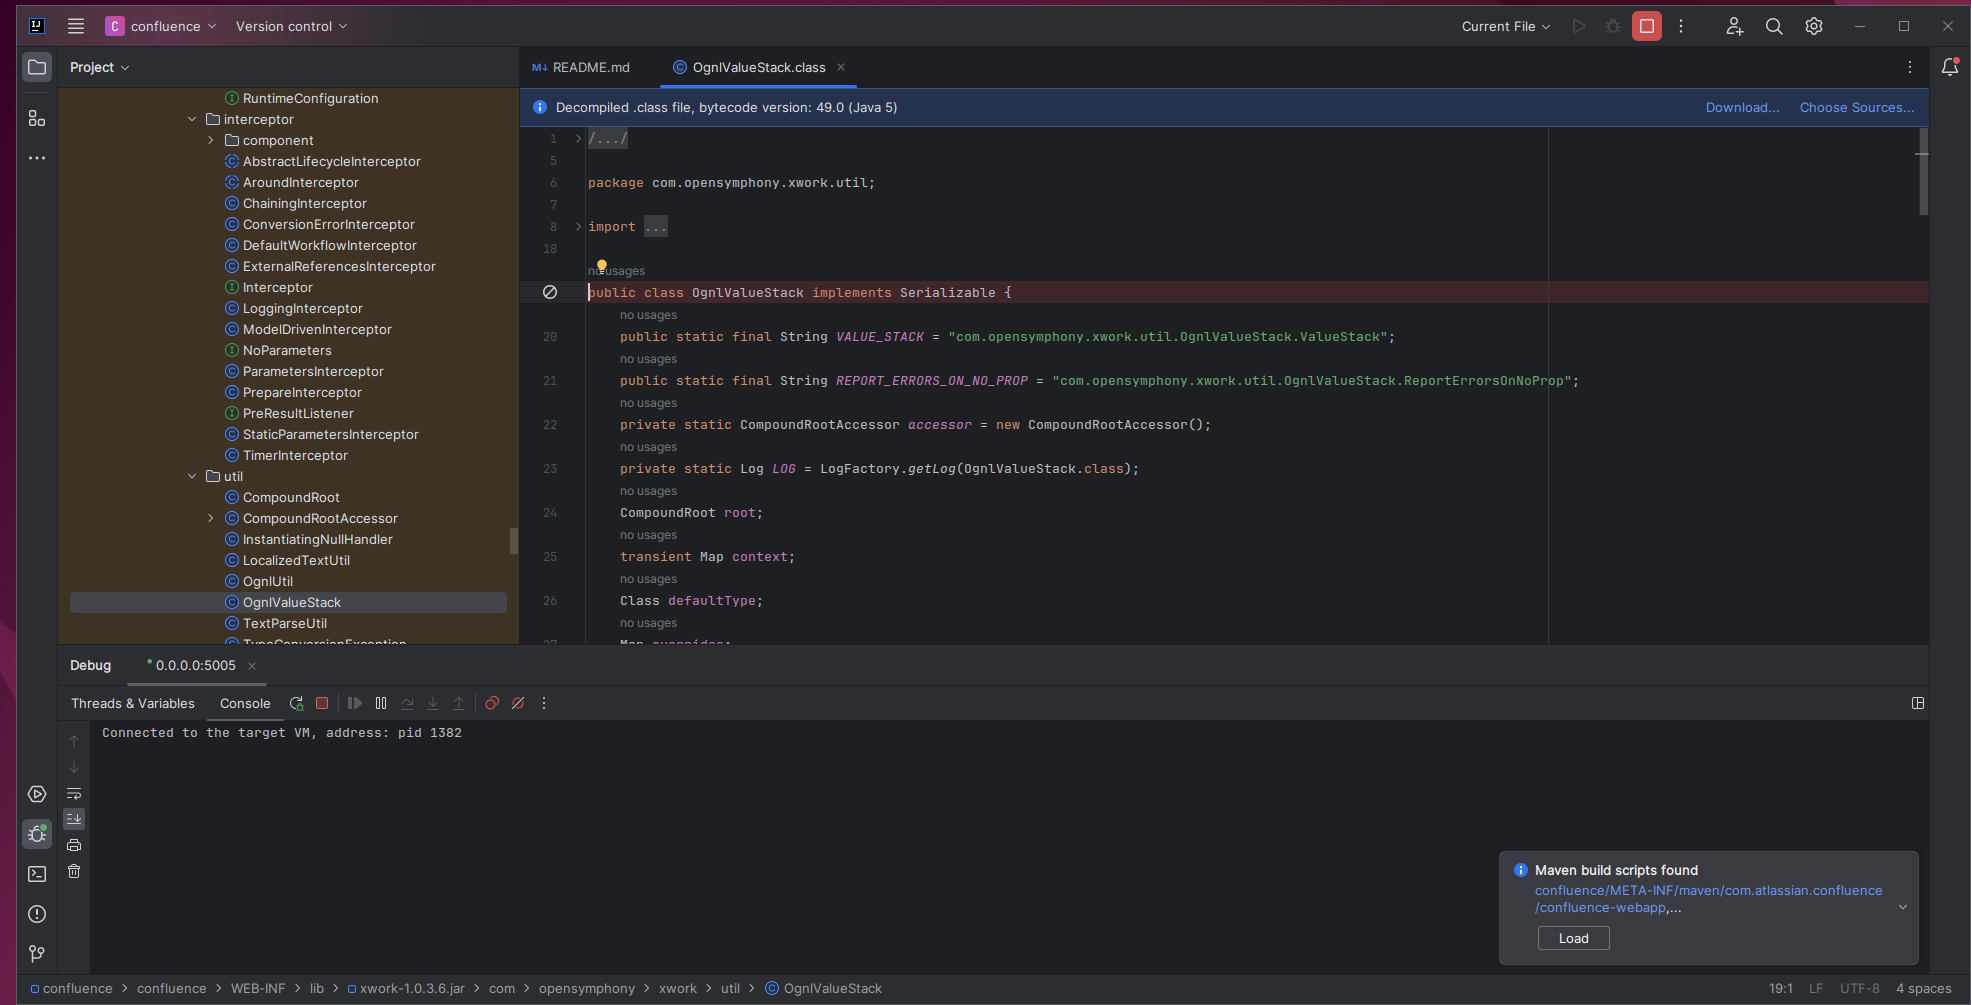Select the Console tab
This screenshot has height=1005, width=1971.
[x=245, y=703]
